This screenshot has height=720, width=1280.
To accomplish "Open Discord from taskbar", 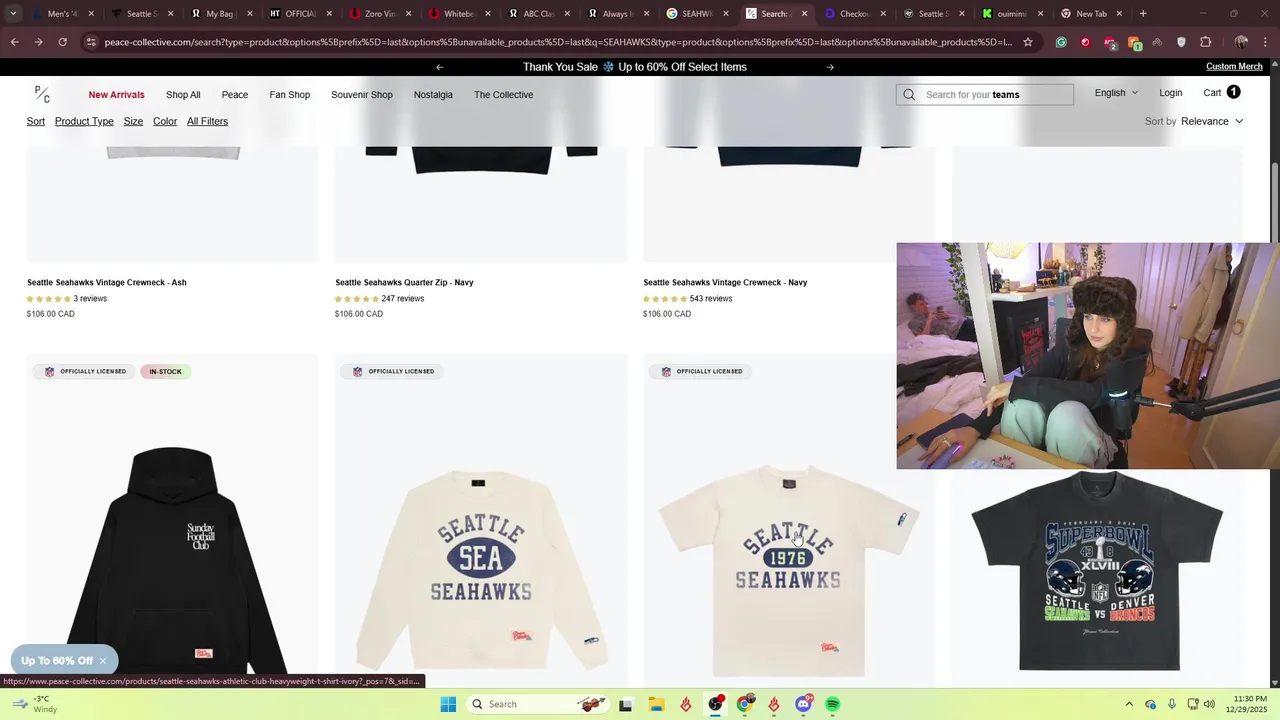I will (803, 704).
